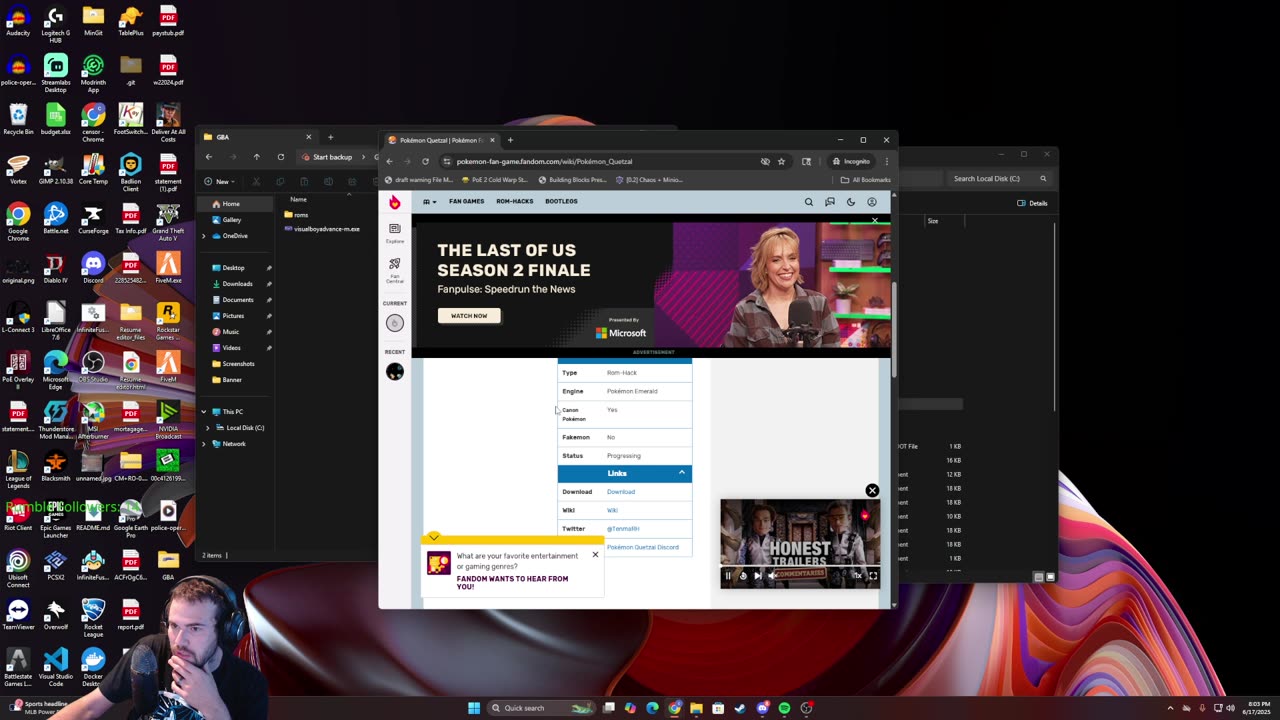Click refresh in GBA Explorer
1280x720 pixels.
(280, 157)
